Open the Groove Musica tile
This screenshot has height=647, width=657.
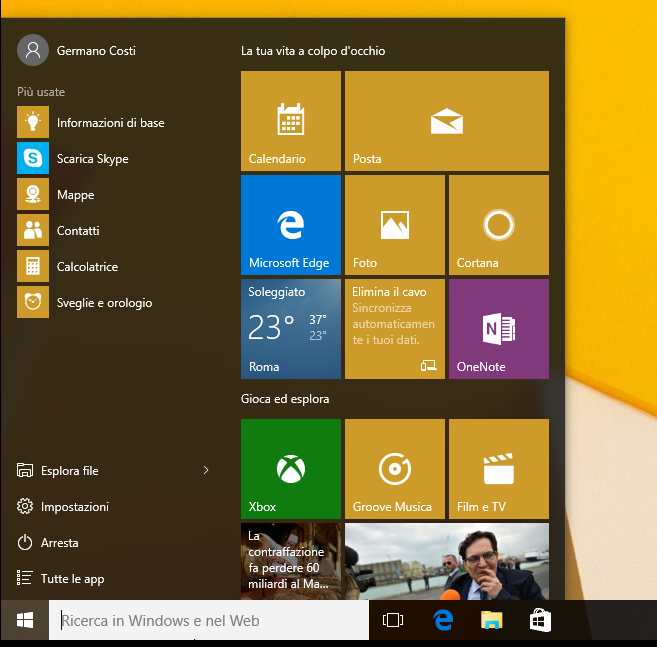pyautogui.click(x=395, y=469)
